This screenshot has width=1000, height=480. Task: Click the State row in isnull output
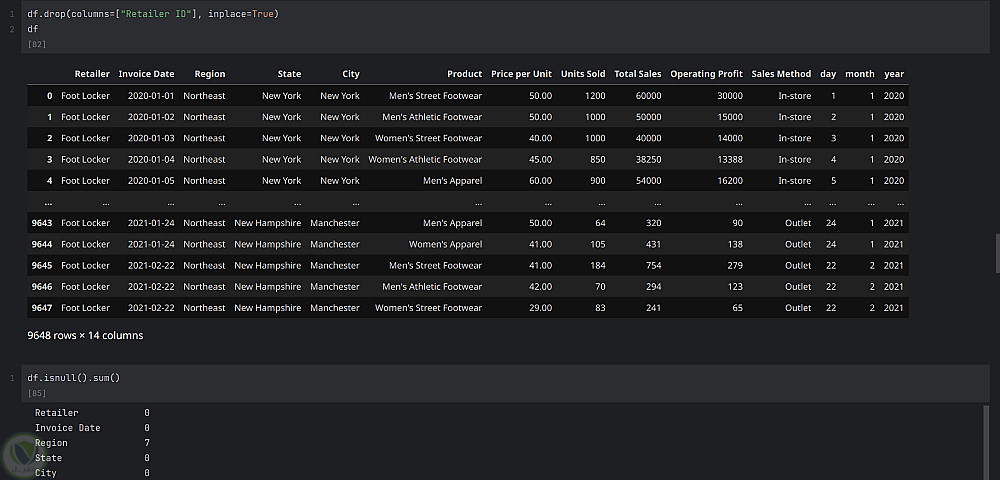click(92, 458)
